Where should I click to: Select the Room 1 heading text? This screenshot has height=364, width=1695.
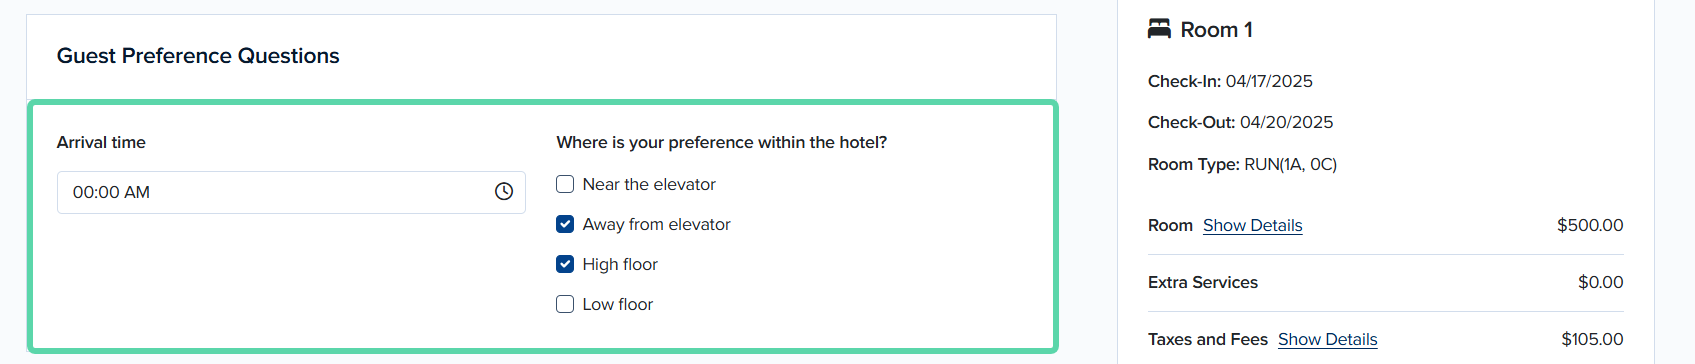1216,30
